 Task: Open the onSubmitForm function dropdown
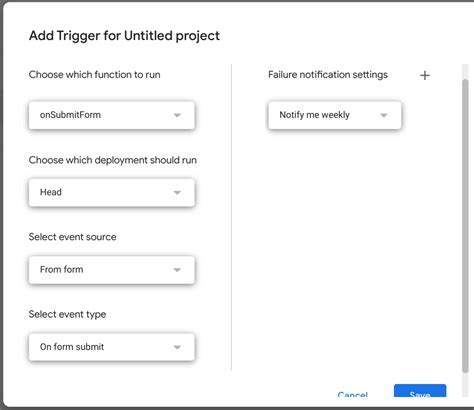[x=112, y=115]
